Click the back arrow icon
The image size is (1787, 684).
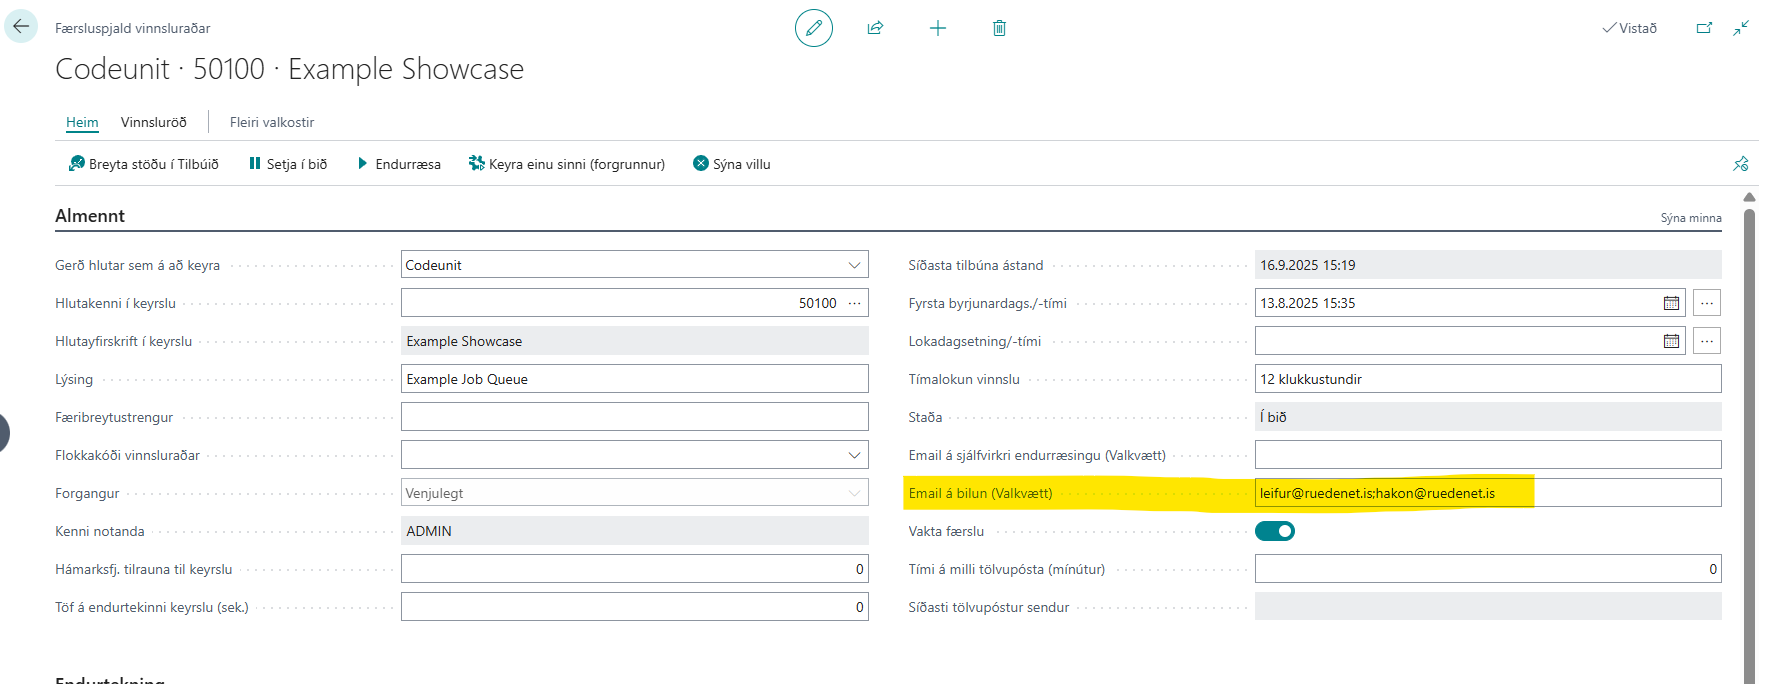(x=21, y=27)
